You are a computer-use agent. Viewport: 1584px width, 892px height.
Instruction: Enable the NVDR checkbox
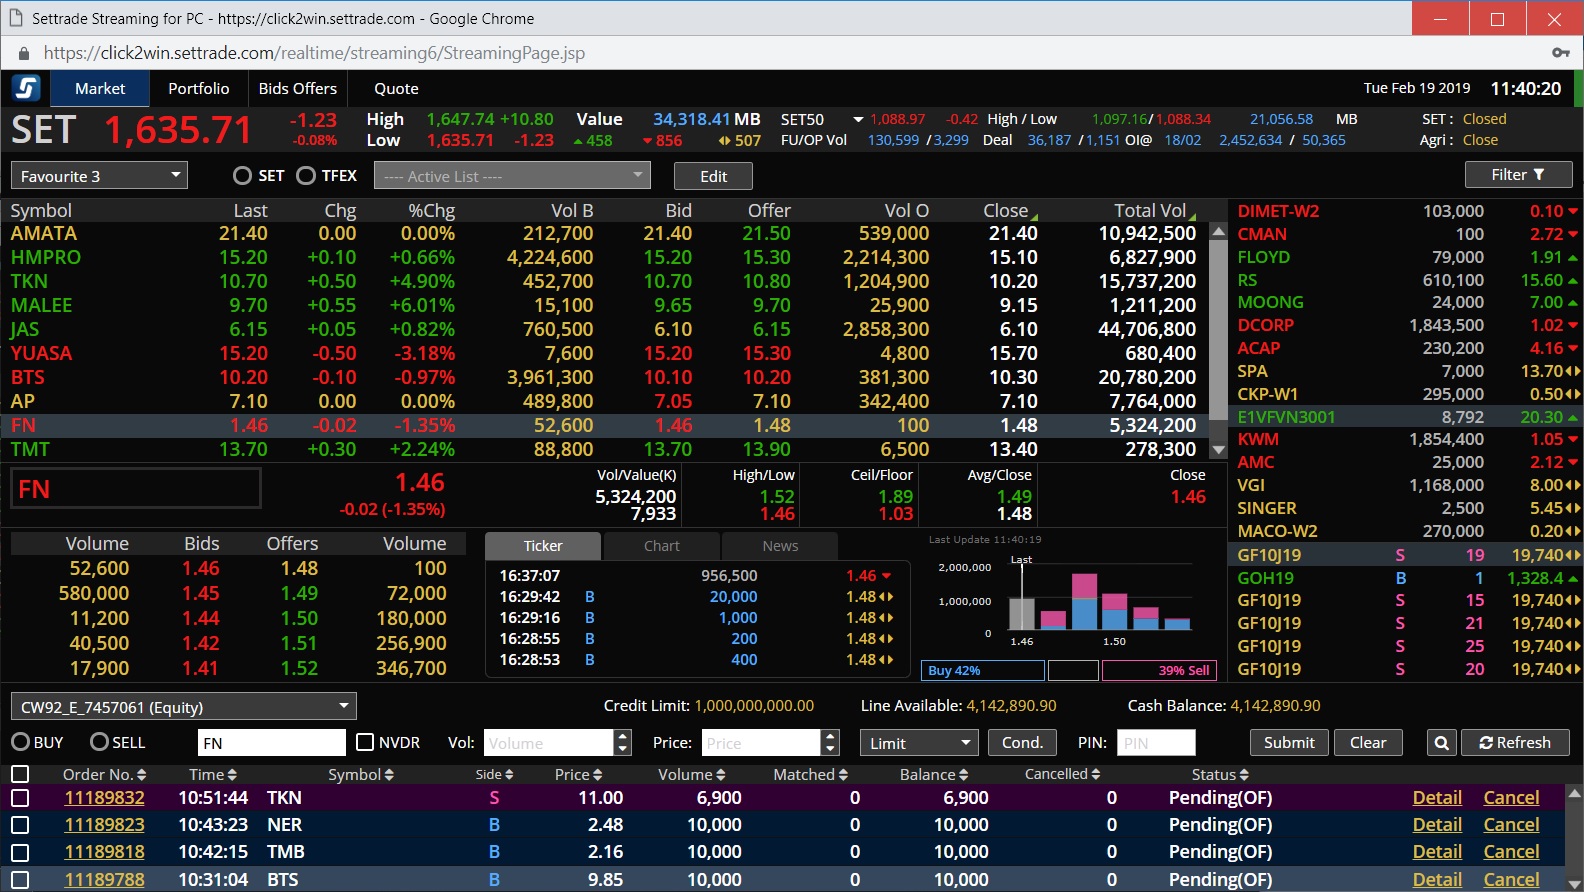365,742
